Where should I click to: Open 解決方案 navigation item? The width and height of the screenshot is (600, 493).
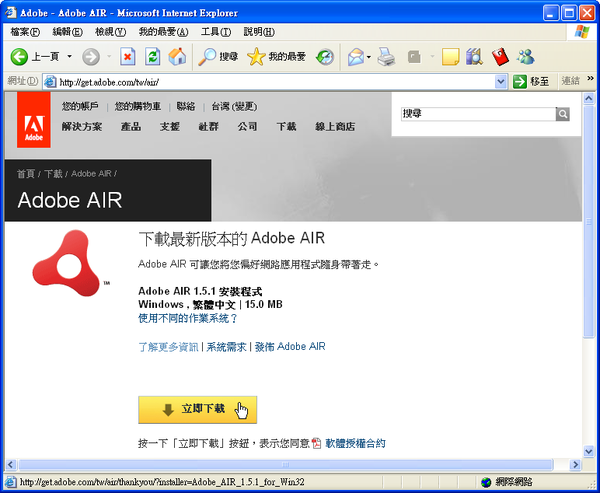point(82,127)
